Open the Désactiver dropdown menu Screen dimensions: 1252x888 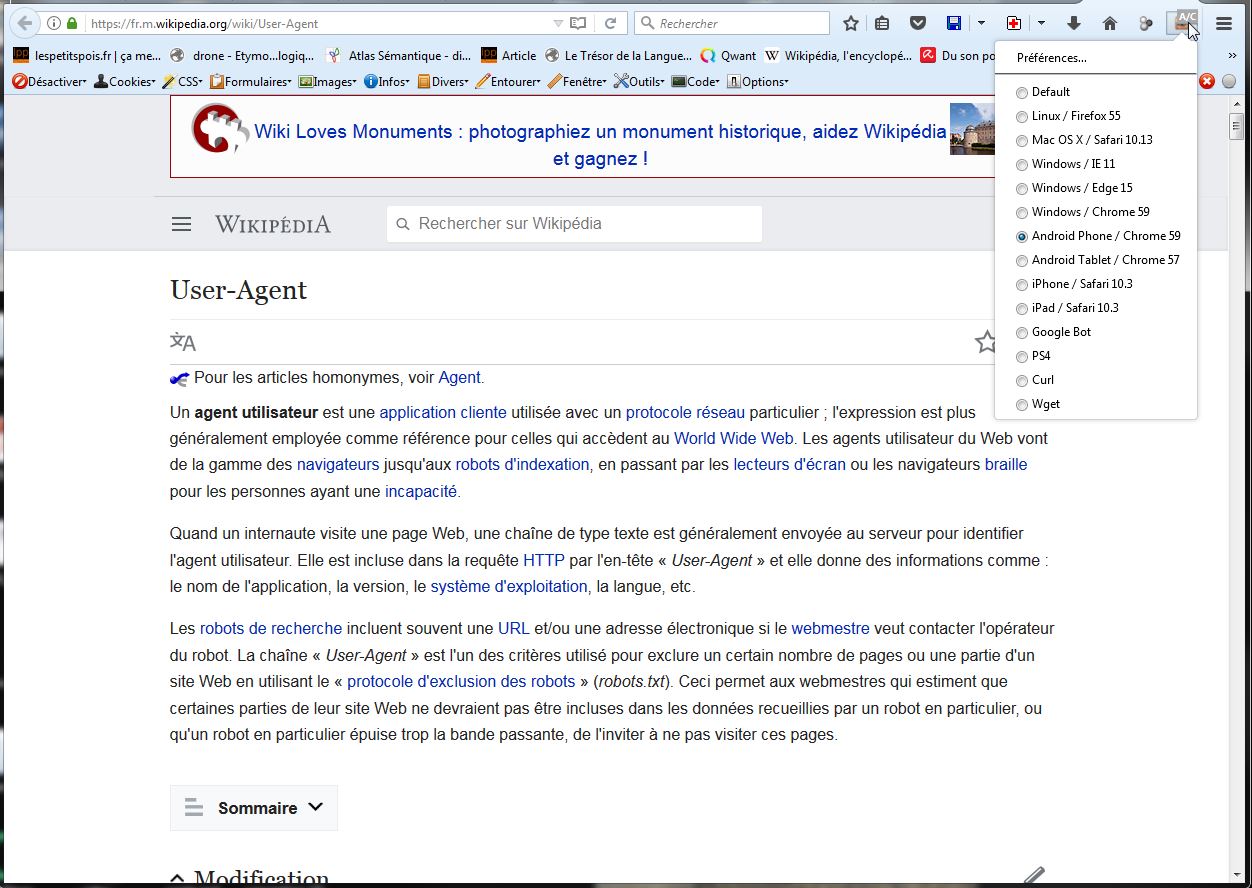coord(49,82)
